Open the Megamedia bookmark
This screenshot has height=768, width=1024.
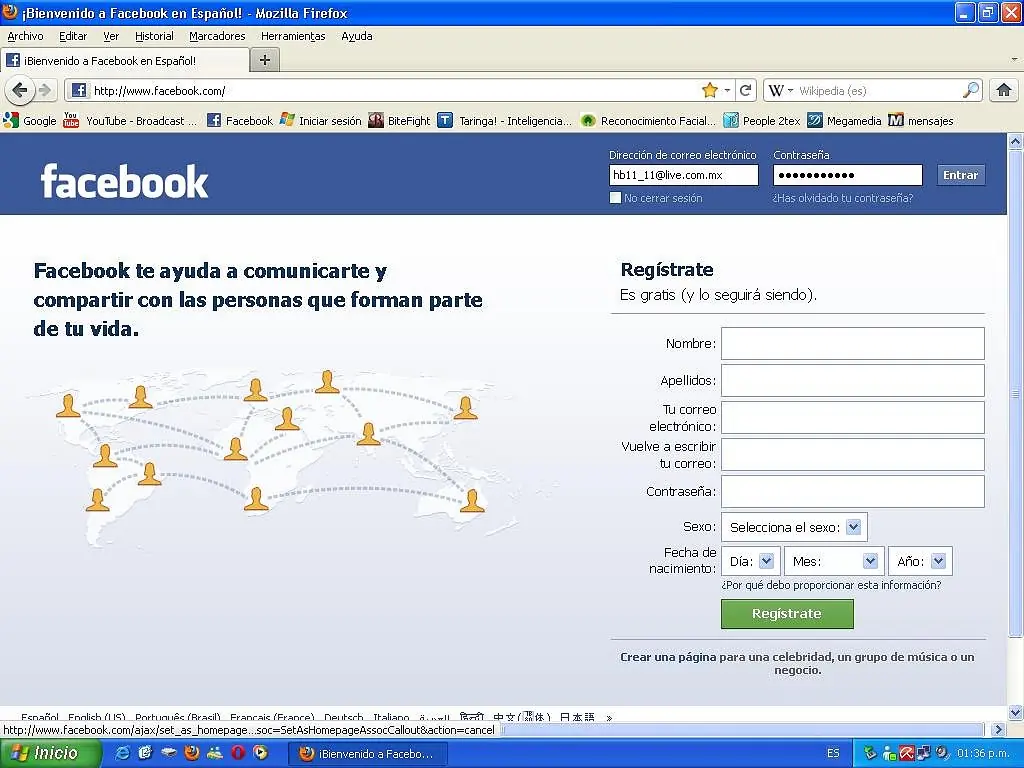pyautogui.click(x=844, y=121)
